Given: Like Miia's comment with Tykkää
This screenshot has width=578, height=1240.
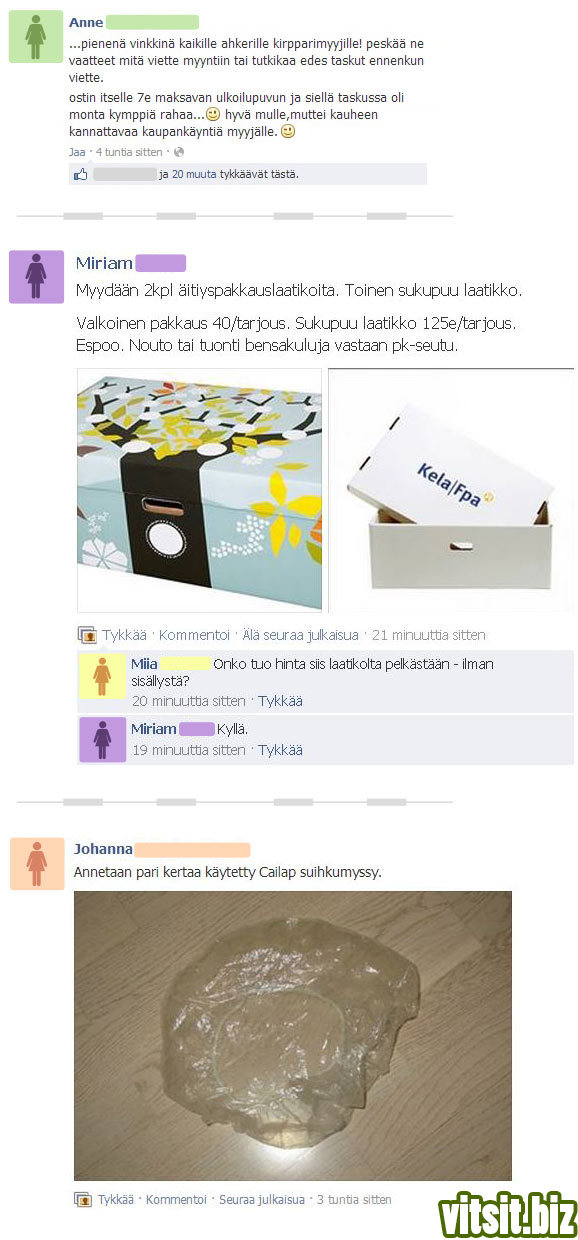Looking at the screenshot, I should tap(280, 701).
